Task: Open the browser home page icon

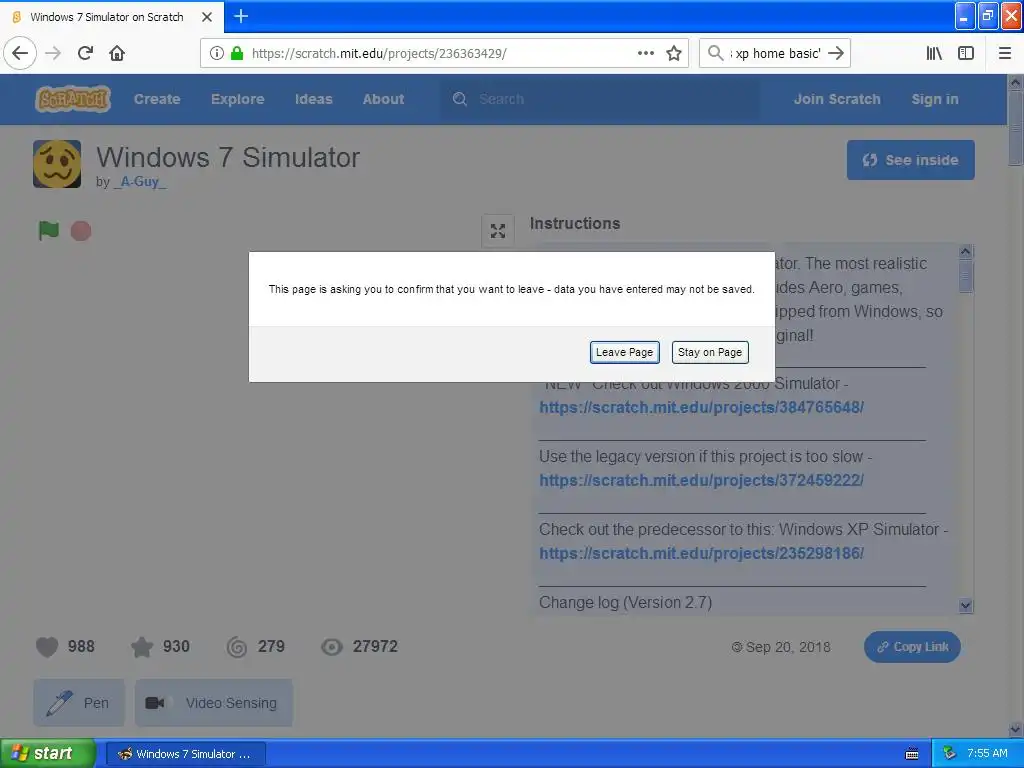Action: pyautogui.click(x=117, y=53)
